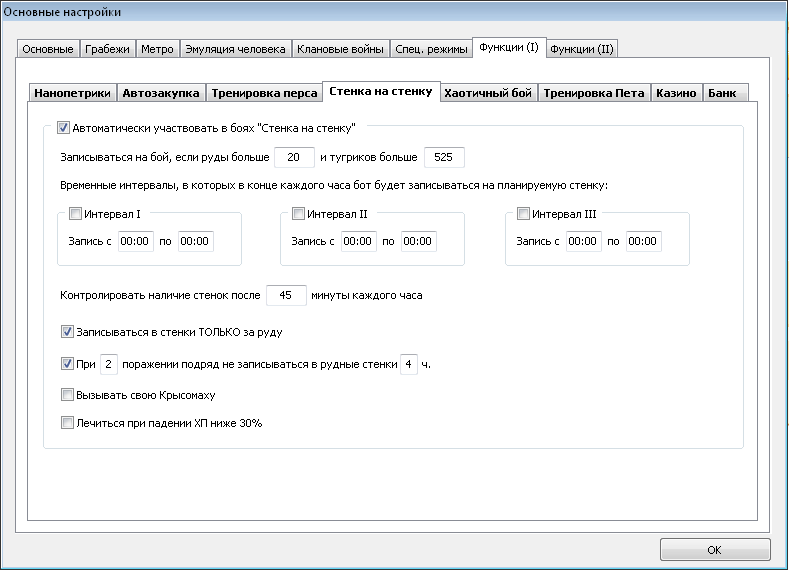Select the Стенка на стенку sub-tab
The height and width of the screenshot is (570, 789).
(x=381, y=91)
